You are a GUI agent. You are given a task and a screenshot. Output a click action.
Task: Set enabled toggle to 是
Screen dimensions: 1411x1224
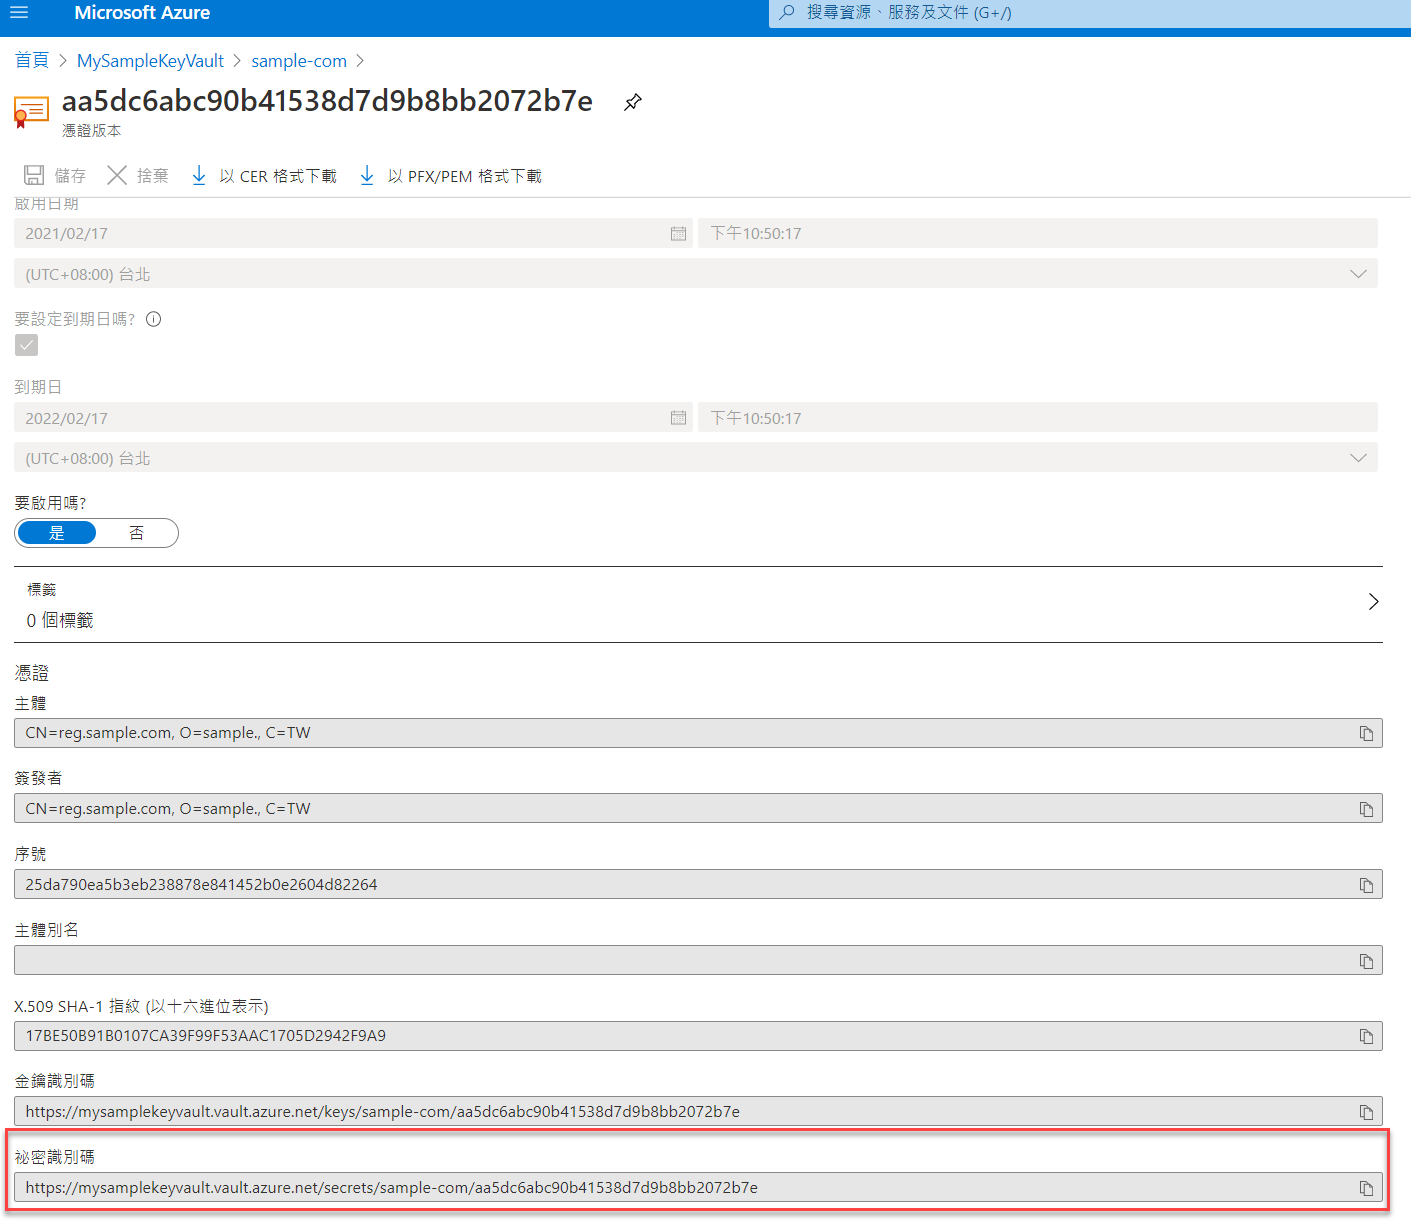(x=56, y=533)
